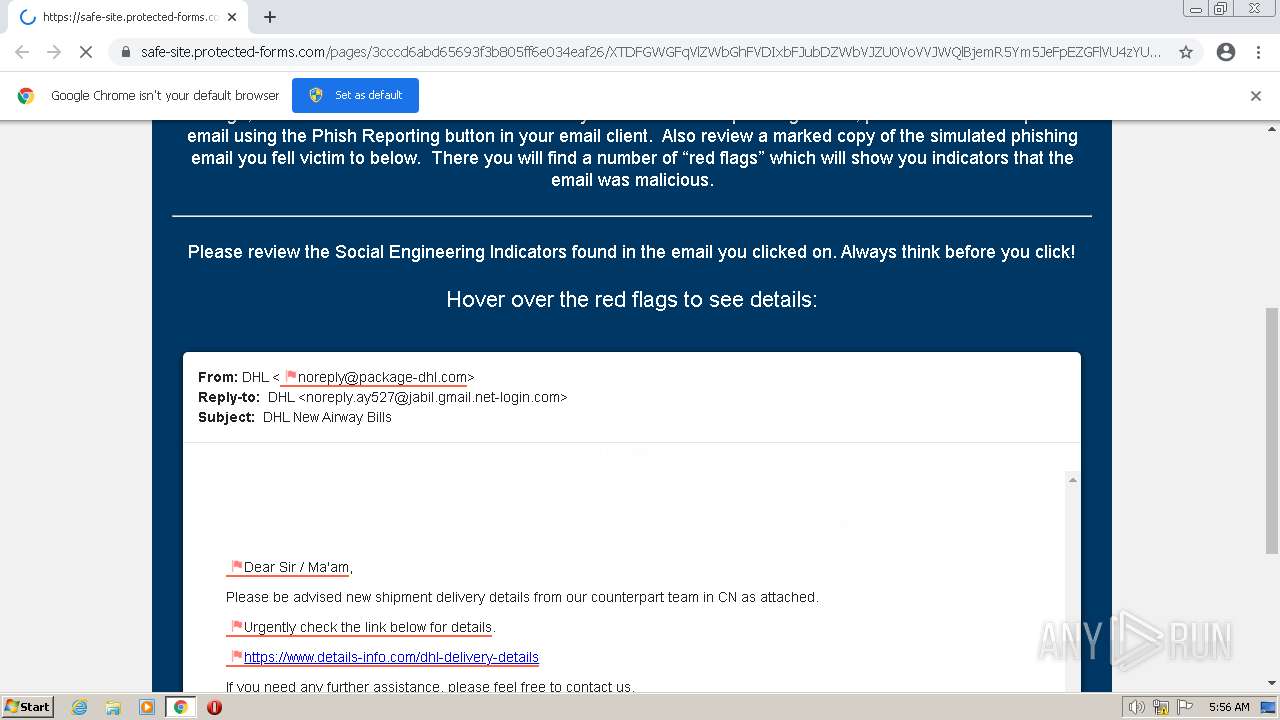Viewport: 1280px width, 720px height.
Task: Click the Google Chrome isn't default message
Action: click(x=165, y=95)
